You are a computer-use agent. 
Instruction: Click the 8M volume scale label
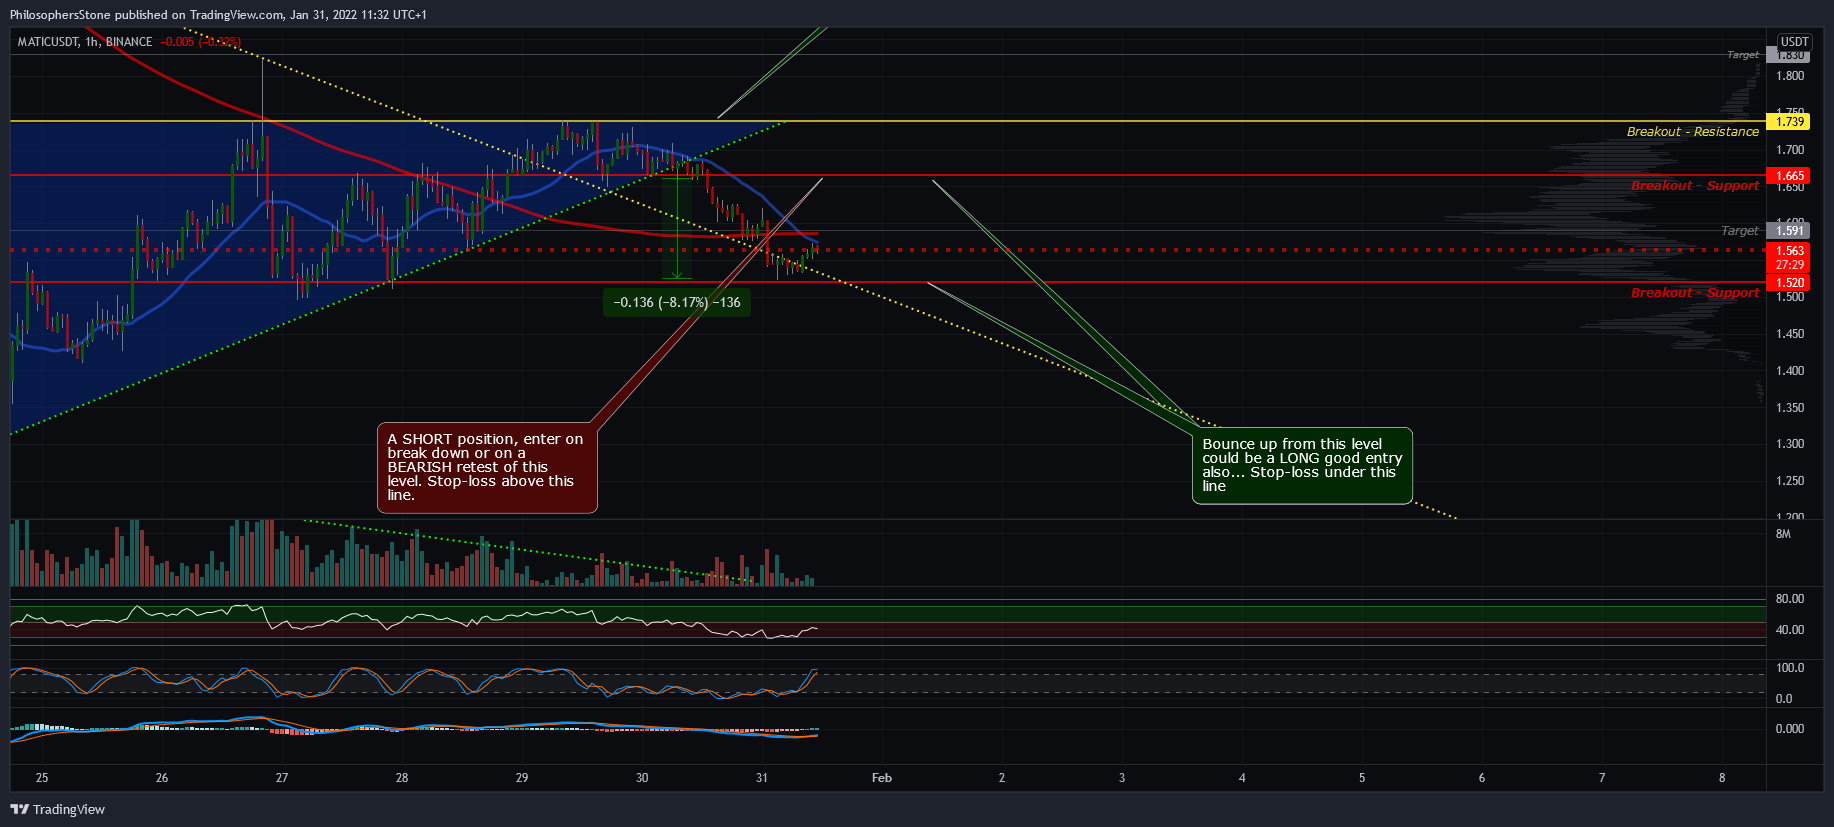tap(1783, 535)
